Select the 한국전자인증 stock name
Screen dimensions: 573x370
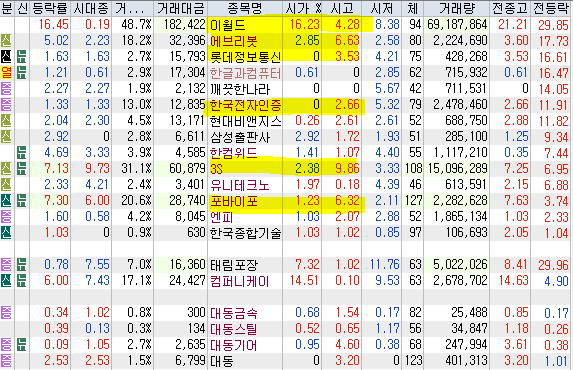(246, 105)
